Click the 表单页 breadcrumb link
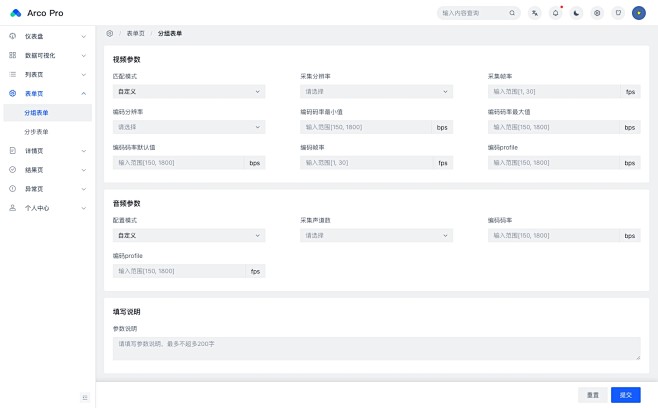Viewport: 658px width, 408px height. pyautogui.click(x=136, y=33)
